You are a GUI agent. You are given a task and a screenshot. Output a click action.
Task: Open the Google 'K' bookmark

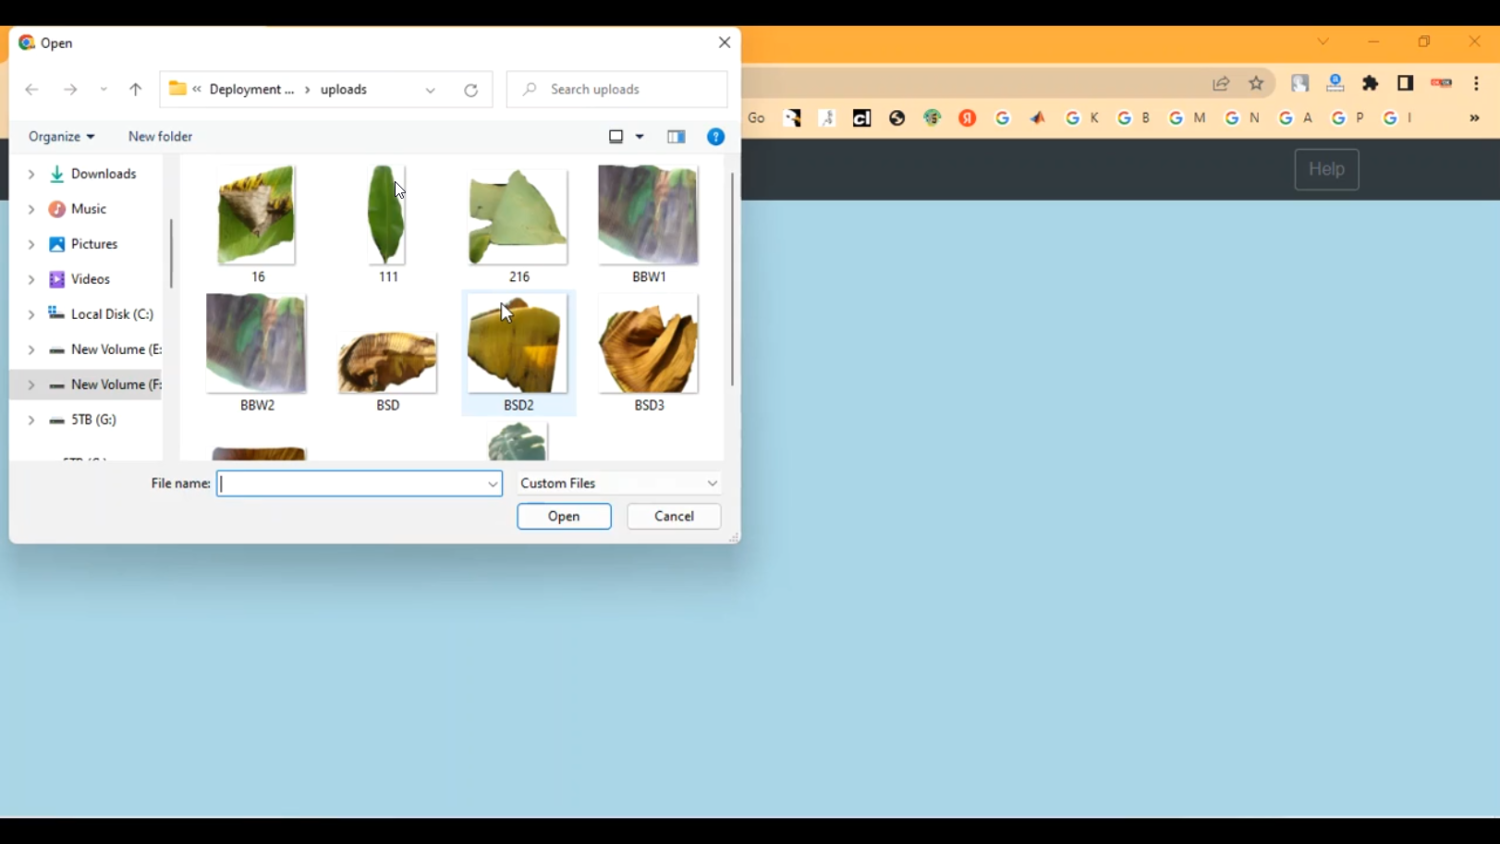coord(1082,118)
